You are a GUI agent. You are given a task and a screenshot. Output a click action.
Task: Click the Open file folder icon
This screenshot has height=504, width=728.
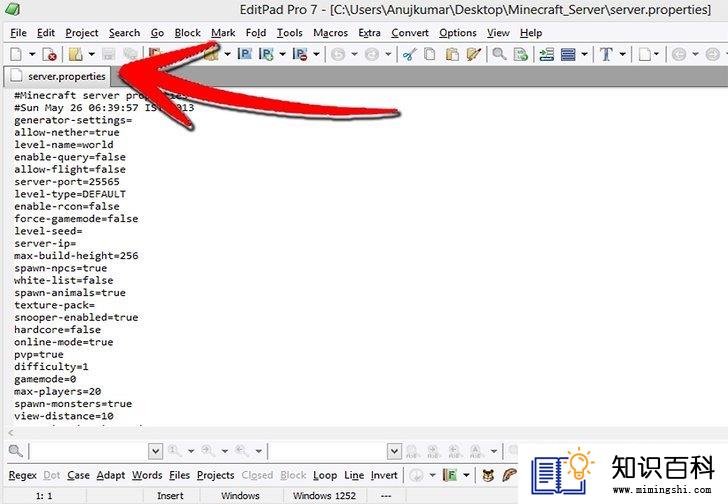click(76, 54)
